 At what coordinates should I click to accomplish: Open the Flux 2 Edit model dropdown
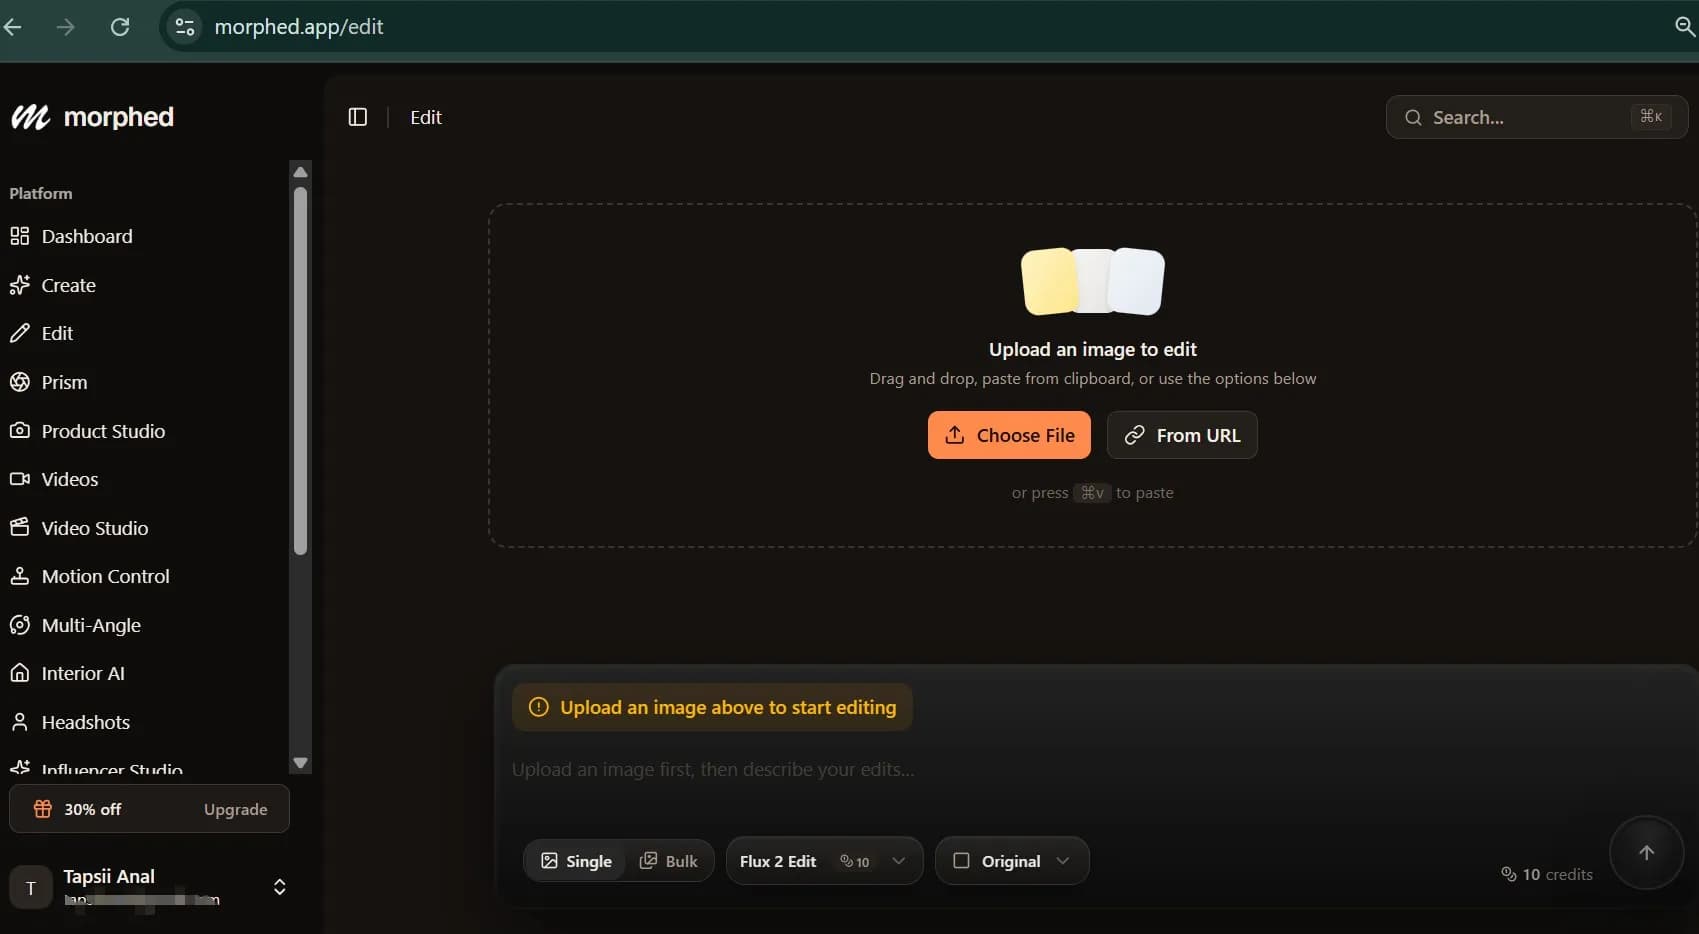[824, 861]
